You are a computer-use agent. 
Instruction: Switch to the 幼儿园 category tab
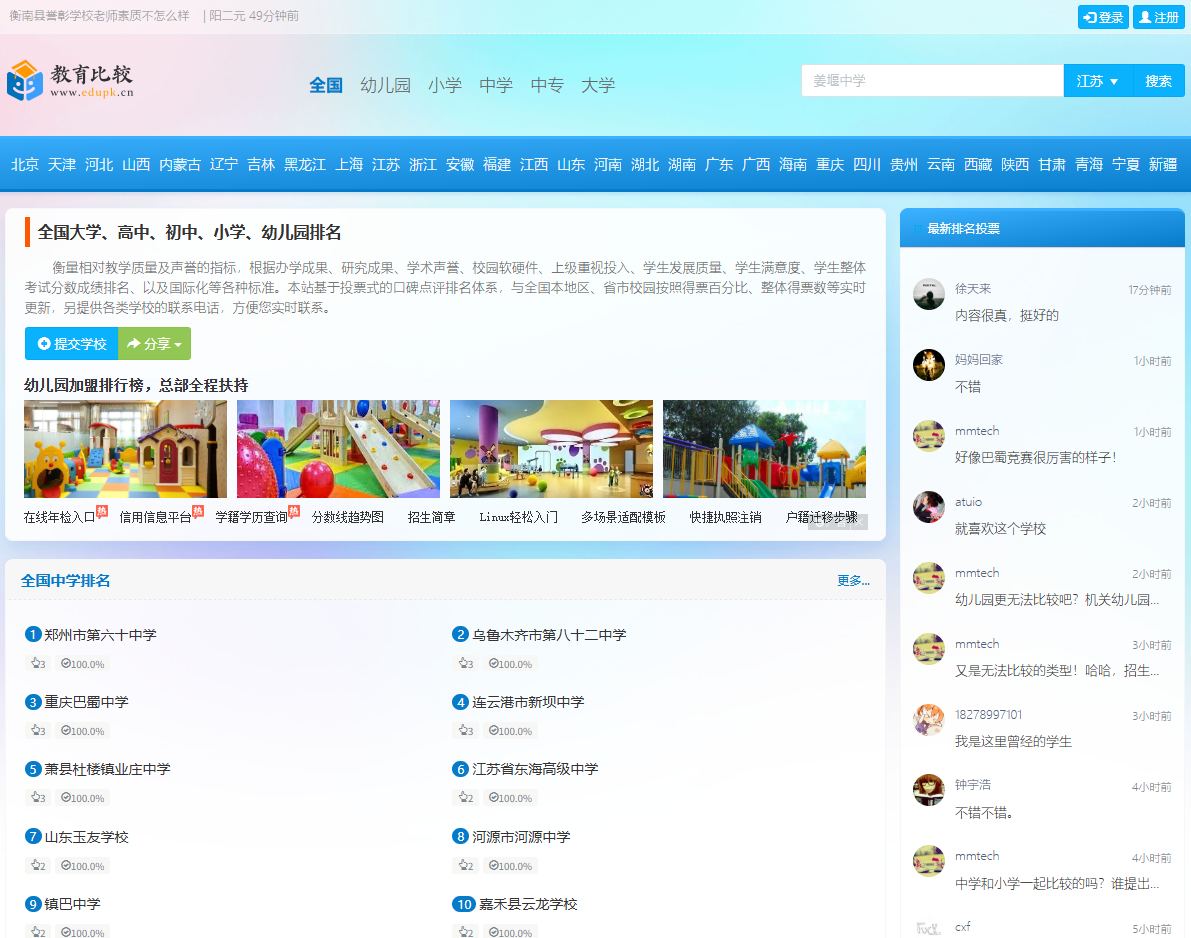tap(386, 85)
